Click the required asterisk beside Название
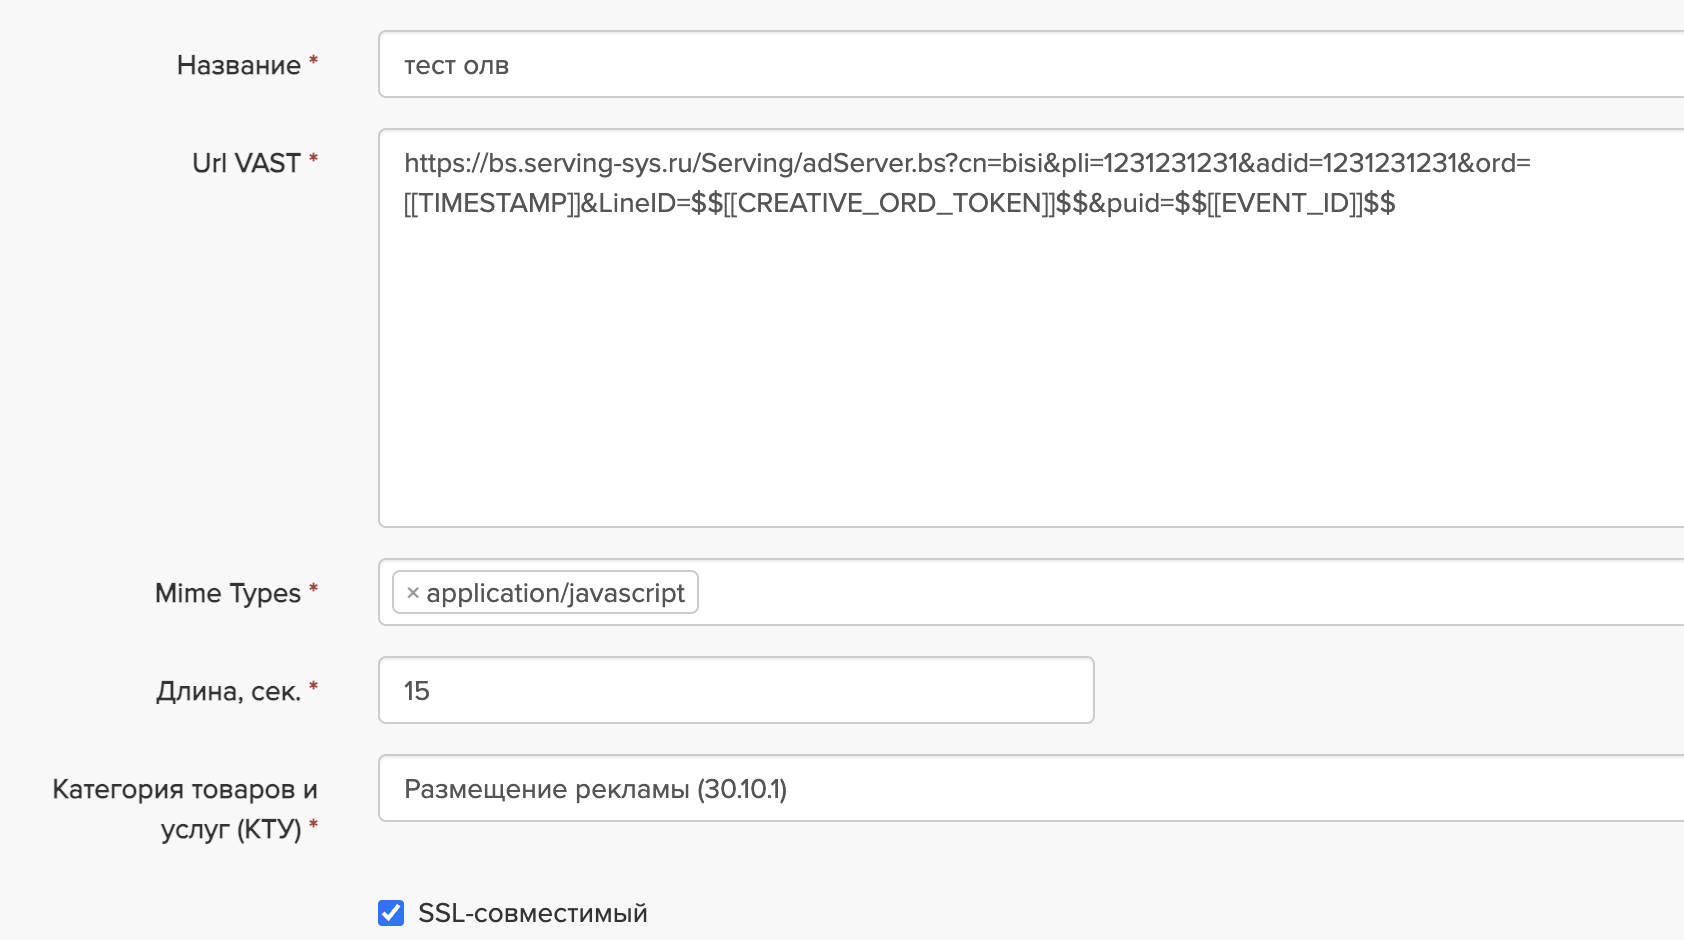 pos(313,61)
